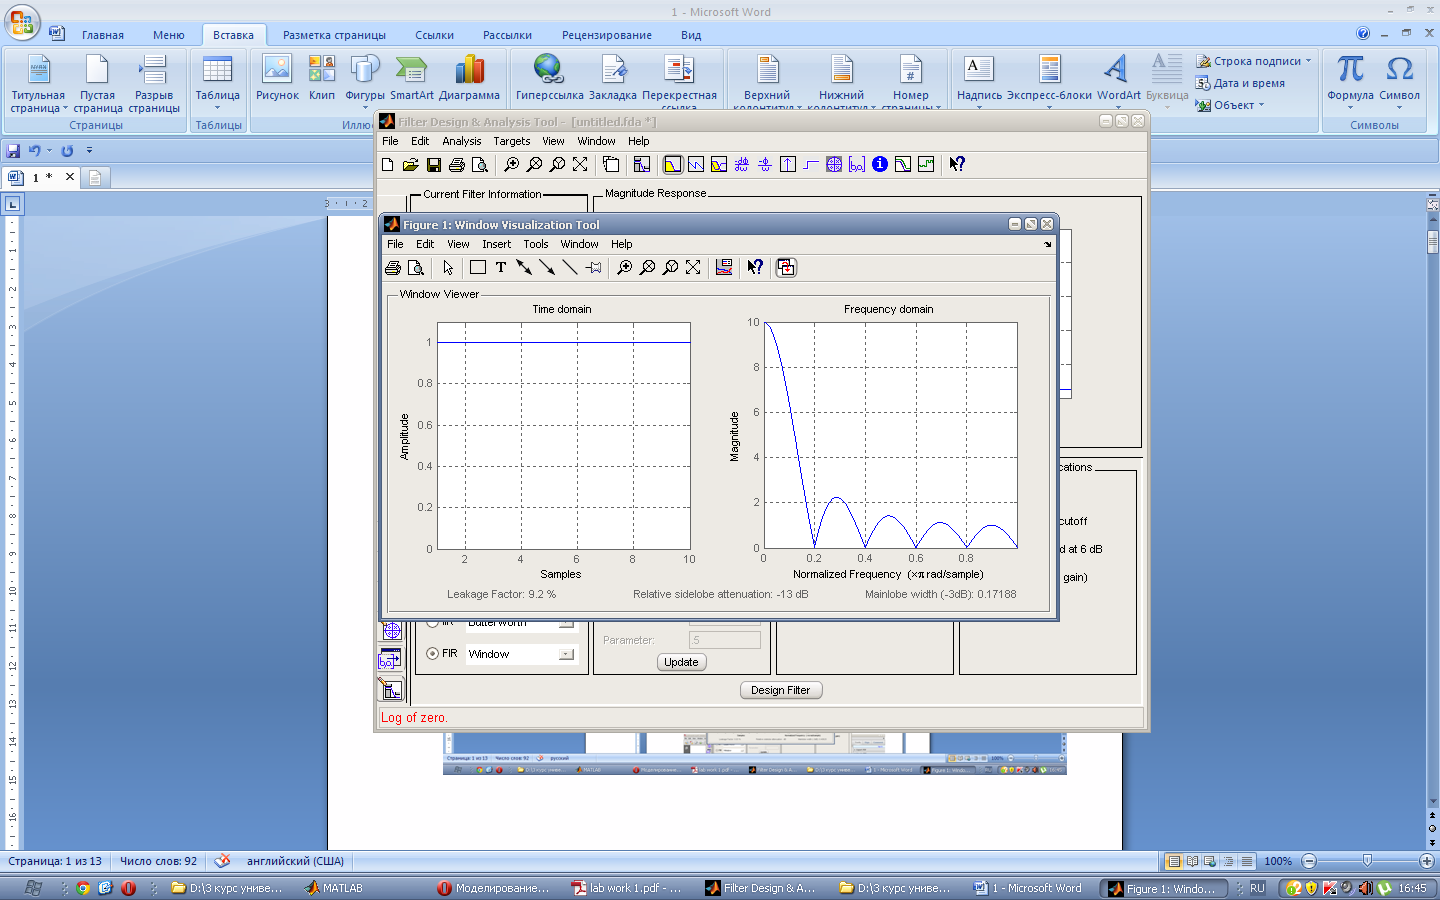The height and width of the screenshot is (900, 1440).
Task: Open the Pole/Zero plot icon
Action: 834,165
